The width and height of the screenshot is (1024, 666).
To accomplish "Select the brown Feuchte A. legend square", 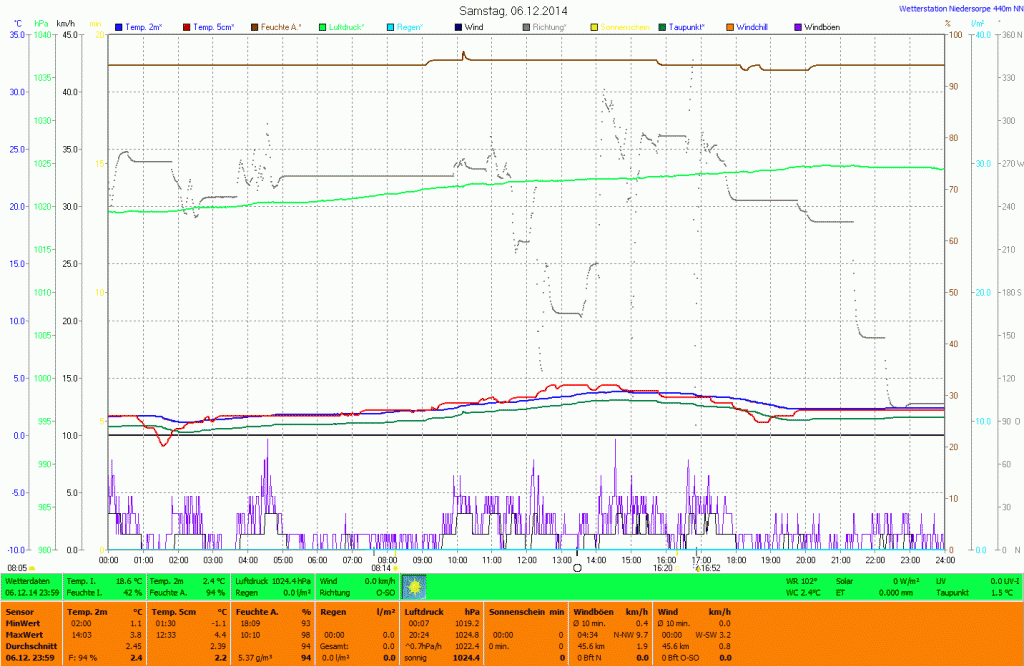I will click(x=254, y=26).
